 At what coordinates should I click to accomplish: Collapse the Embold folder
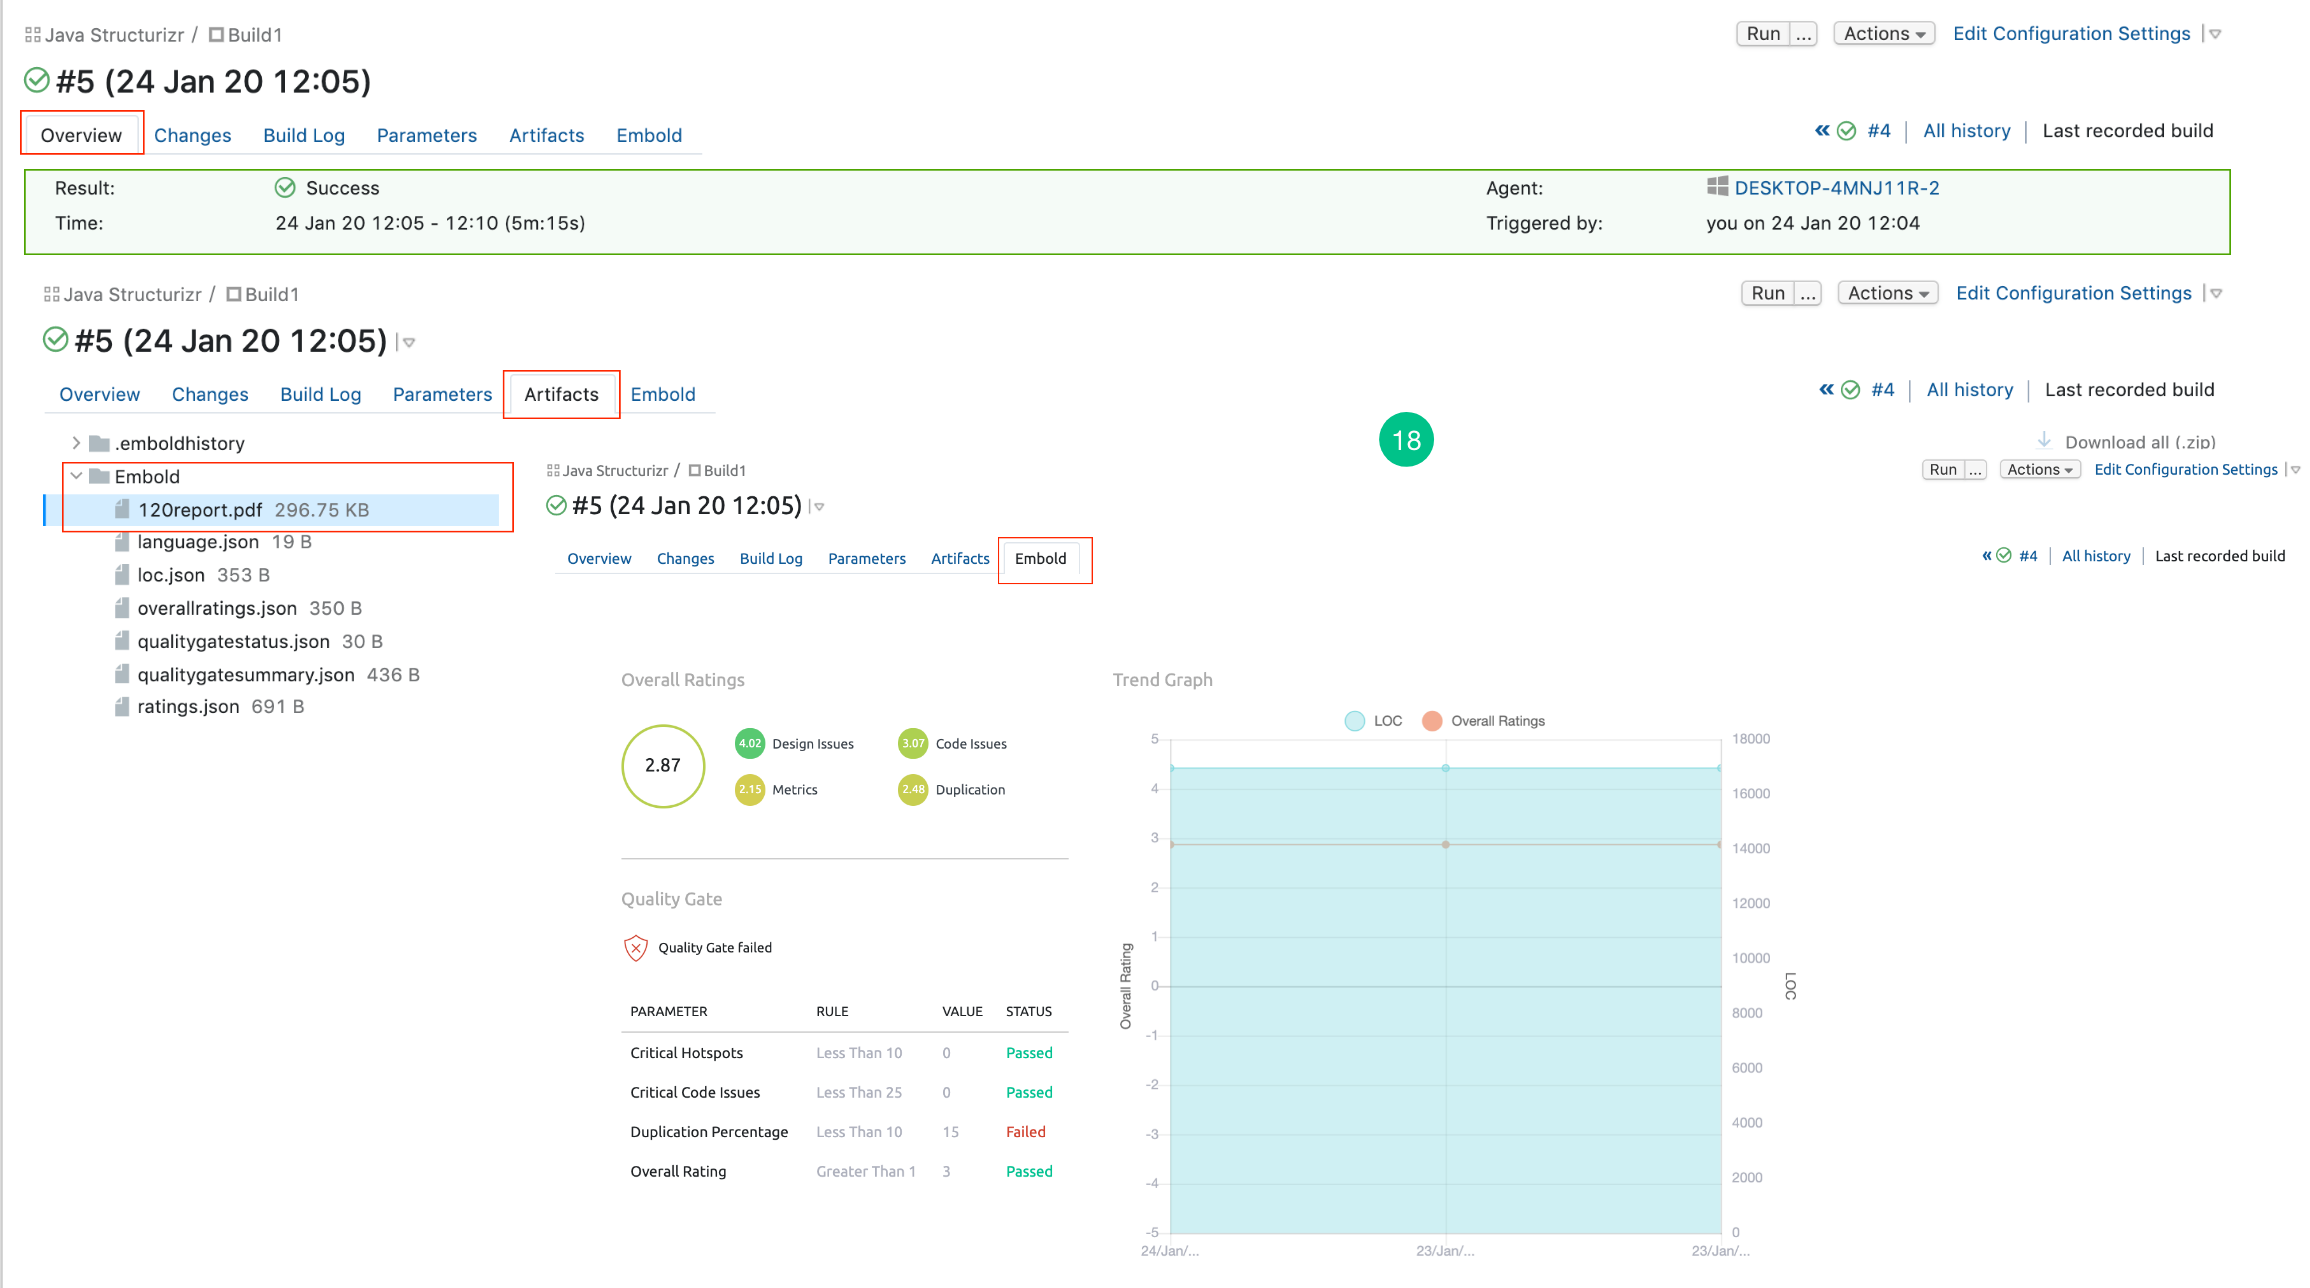(76, 476)
